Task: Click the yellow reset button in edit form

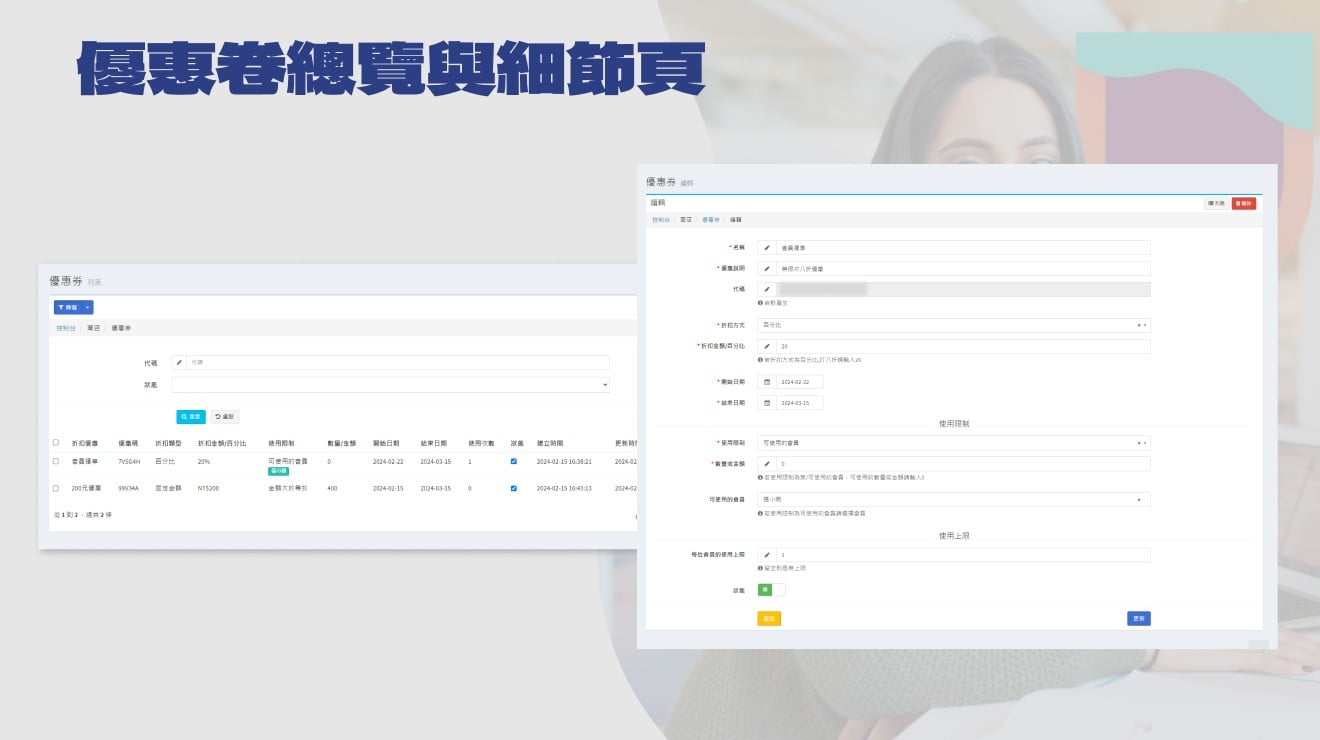Action: pos(769,619)
